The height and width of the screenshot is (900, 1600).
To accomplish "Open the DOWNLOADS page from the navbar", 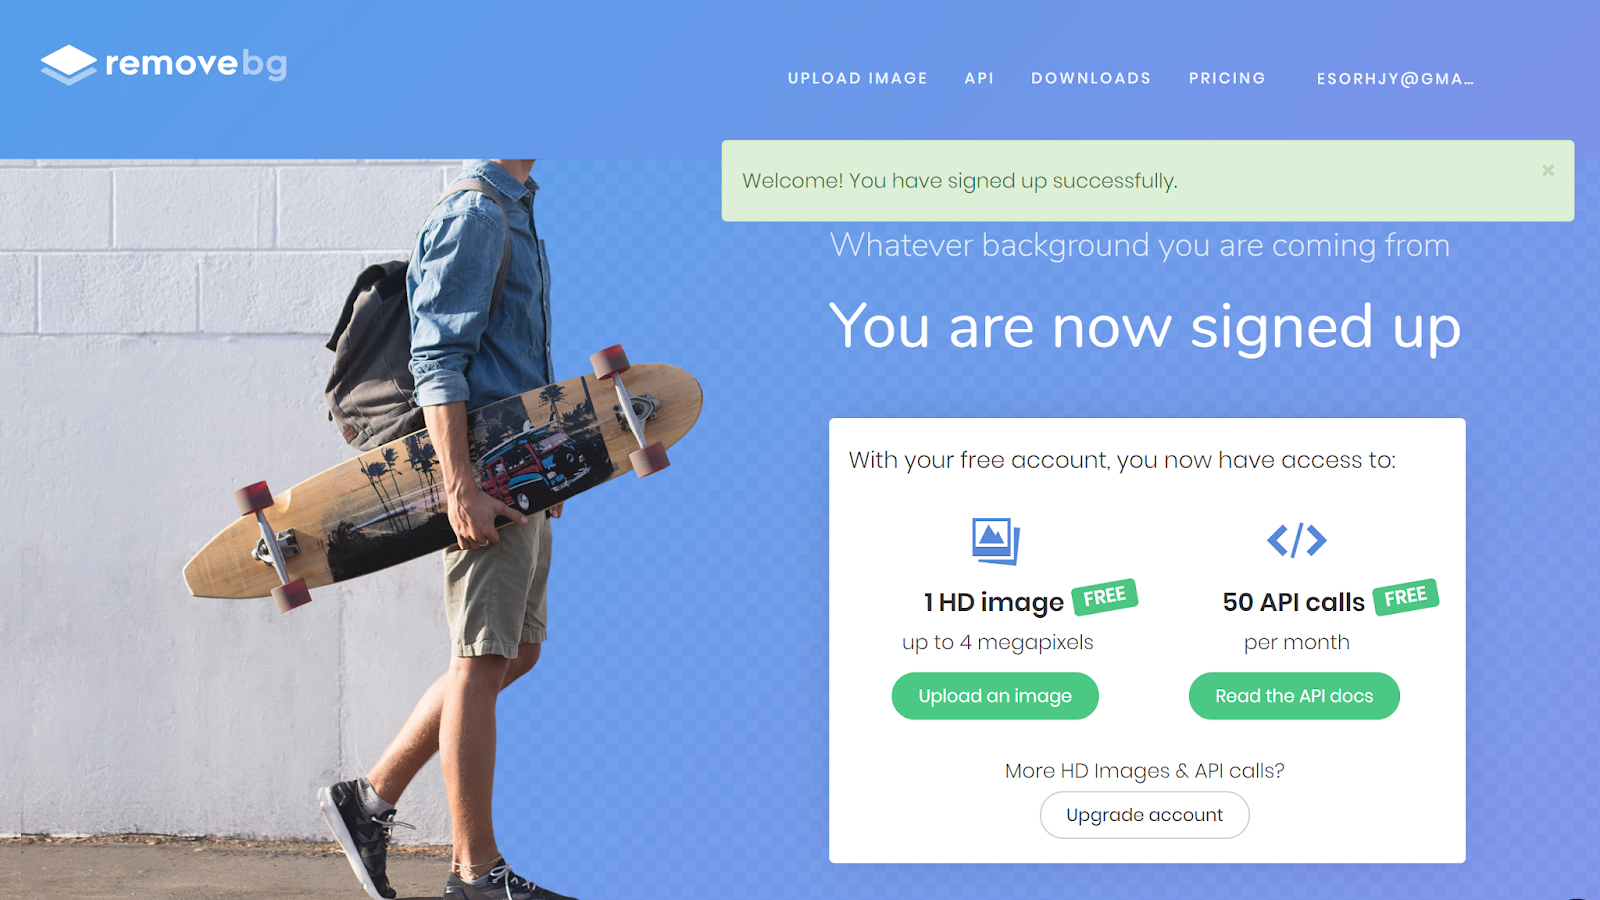I will click(x=1091, y=78).
